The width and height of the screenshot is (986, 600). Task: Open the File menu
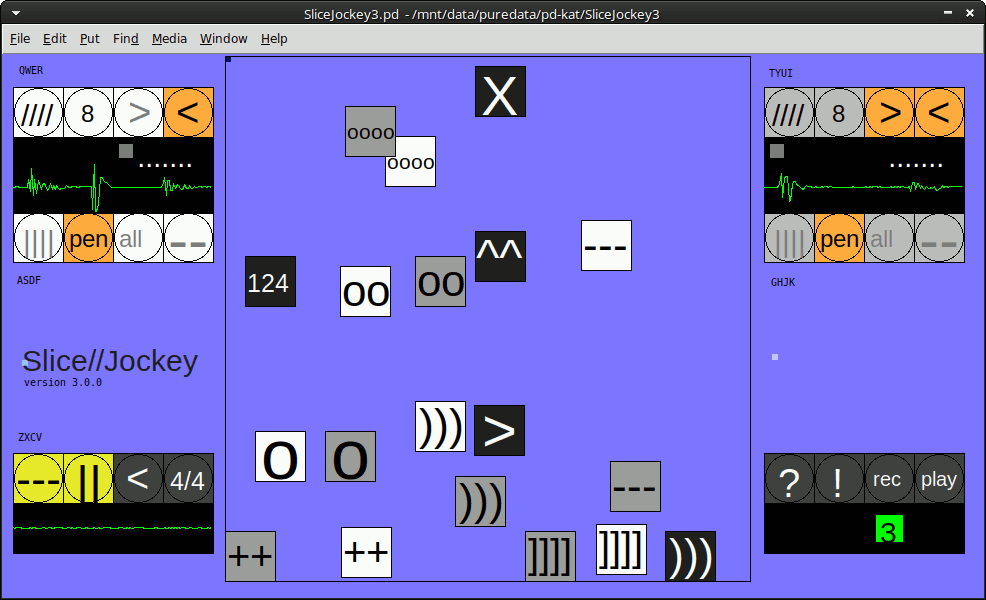click(20, 39)
